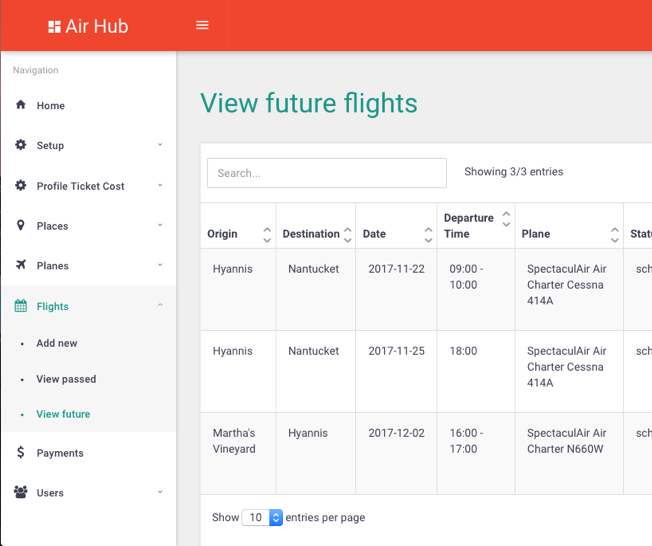The image size is (652, 546).
Task: Sort table by Origin column
Action: coord(266,234)
